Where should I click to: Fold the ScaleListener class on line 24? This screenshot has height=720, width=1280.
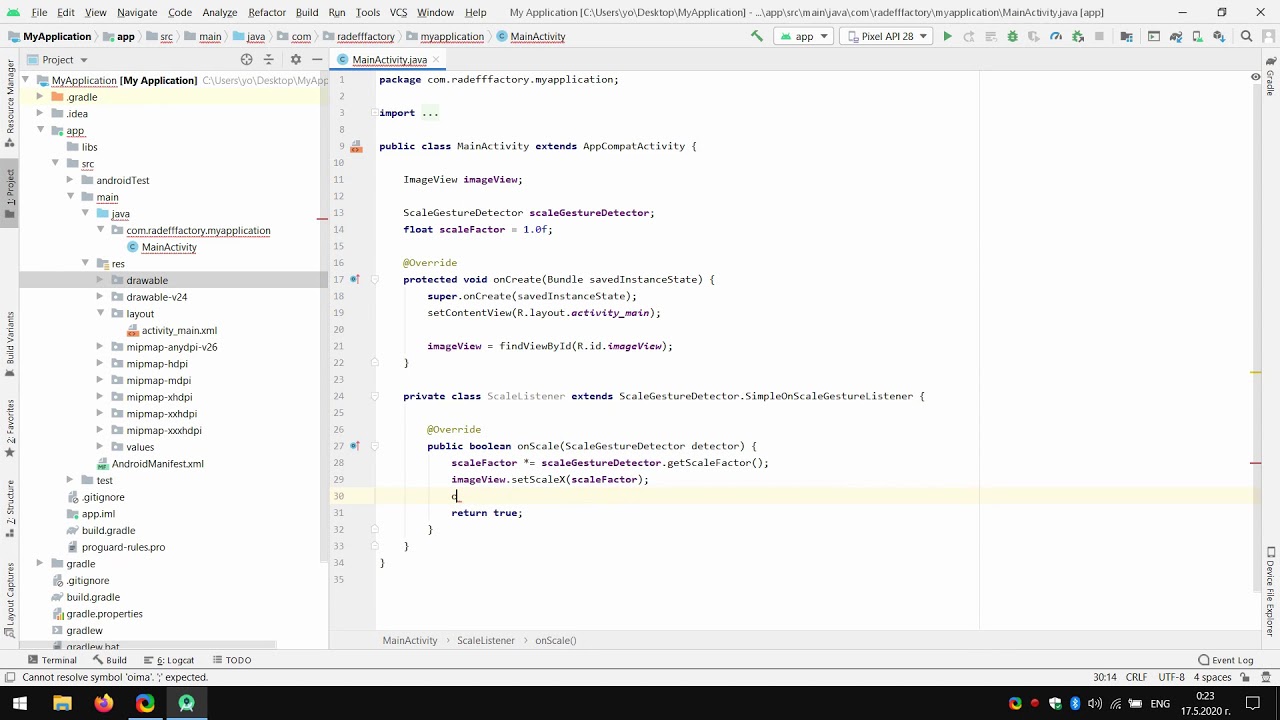click(x=375, y=396)
